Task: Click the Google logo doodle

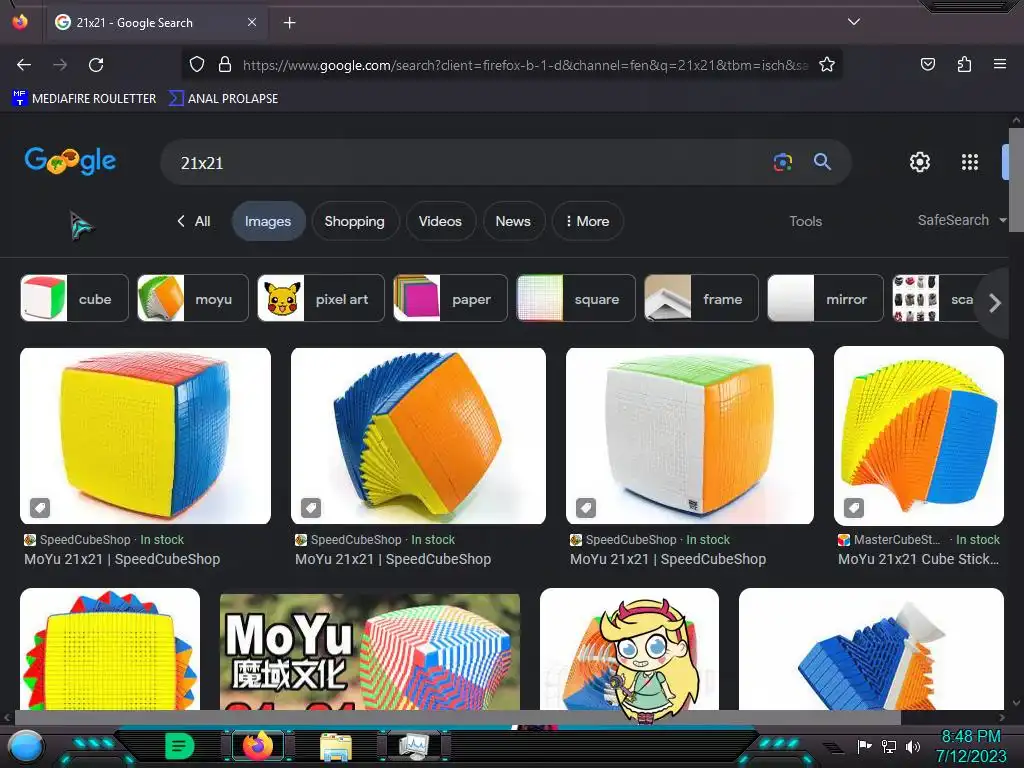Action: (x=71, y=161)
